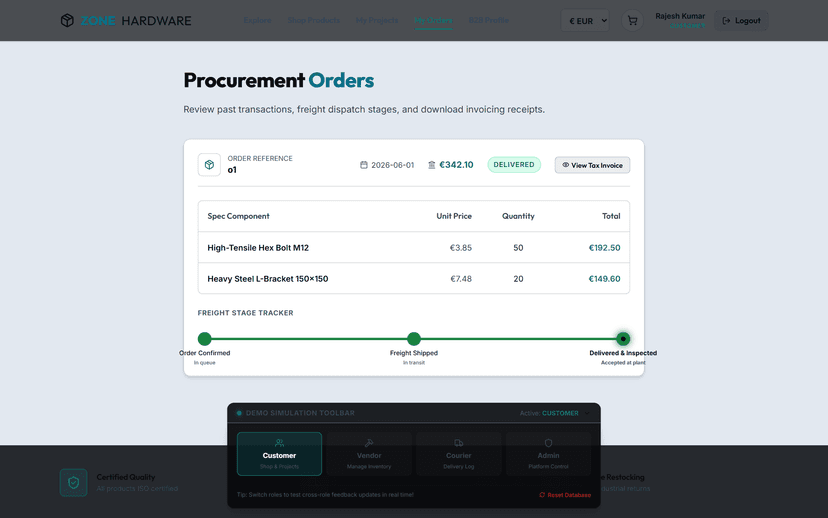This screenshot has height=518, width=828.
Task: Open the EUR currency dropdown
Action: click(585, 21)
